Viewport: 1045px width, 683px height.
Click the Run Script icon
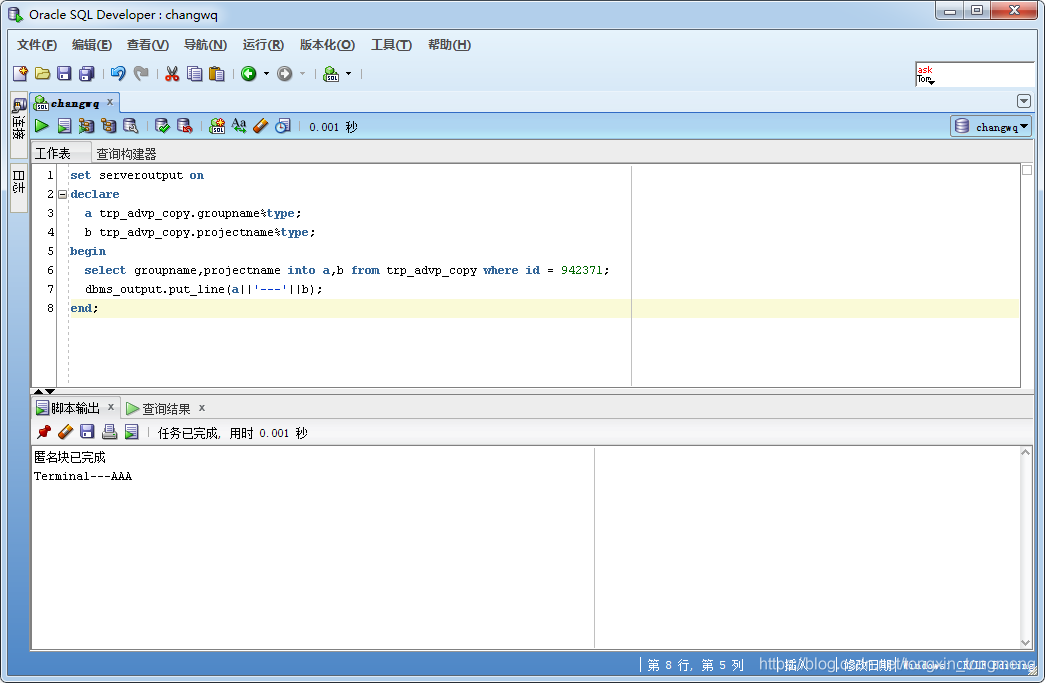(64, 125)
